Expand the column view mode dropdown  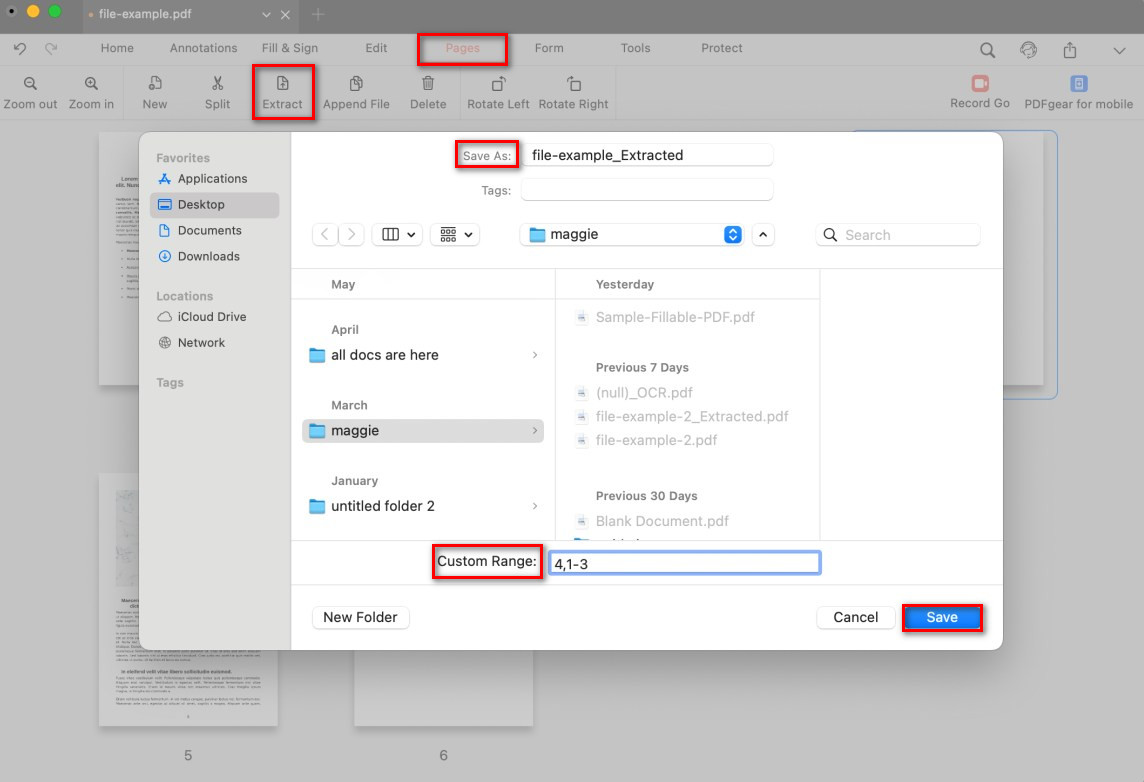[x=397, y=235]
